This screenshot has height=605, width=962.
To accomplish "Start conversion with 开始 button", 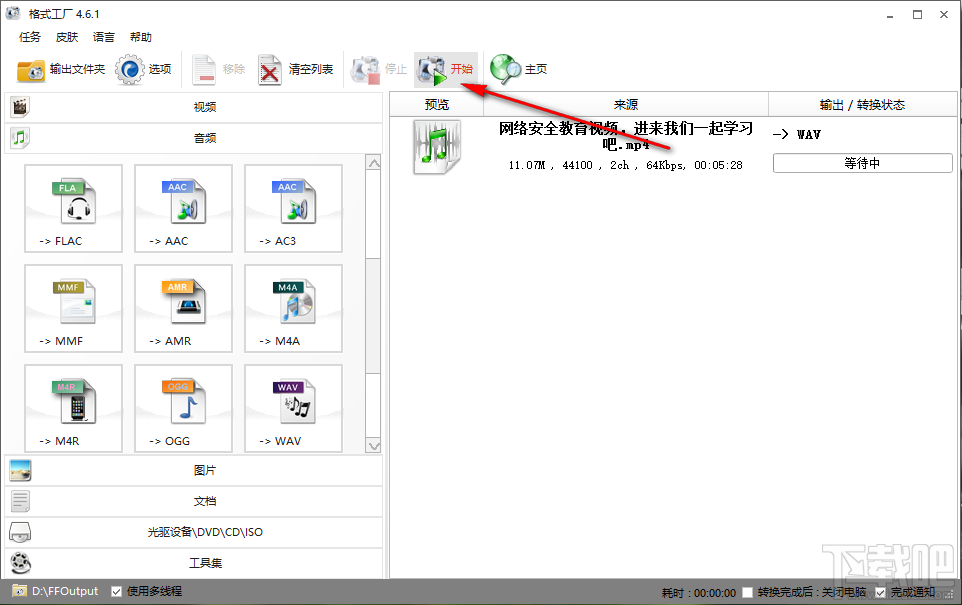I will (x=445, y=69).
